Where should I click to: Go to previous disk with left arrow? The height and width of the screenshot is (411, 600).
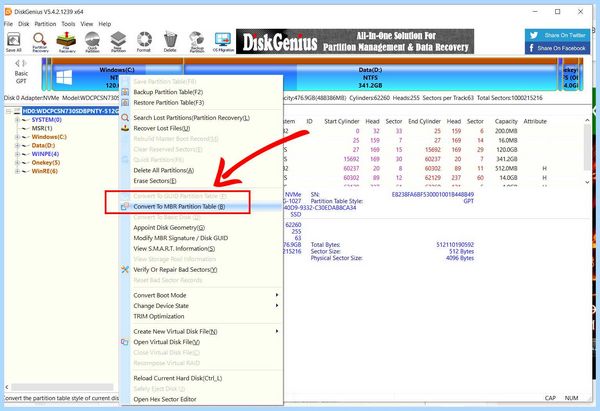[x=17, y=63]
